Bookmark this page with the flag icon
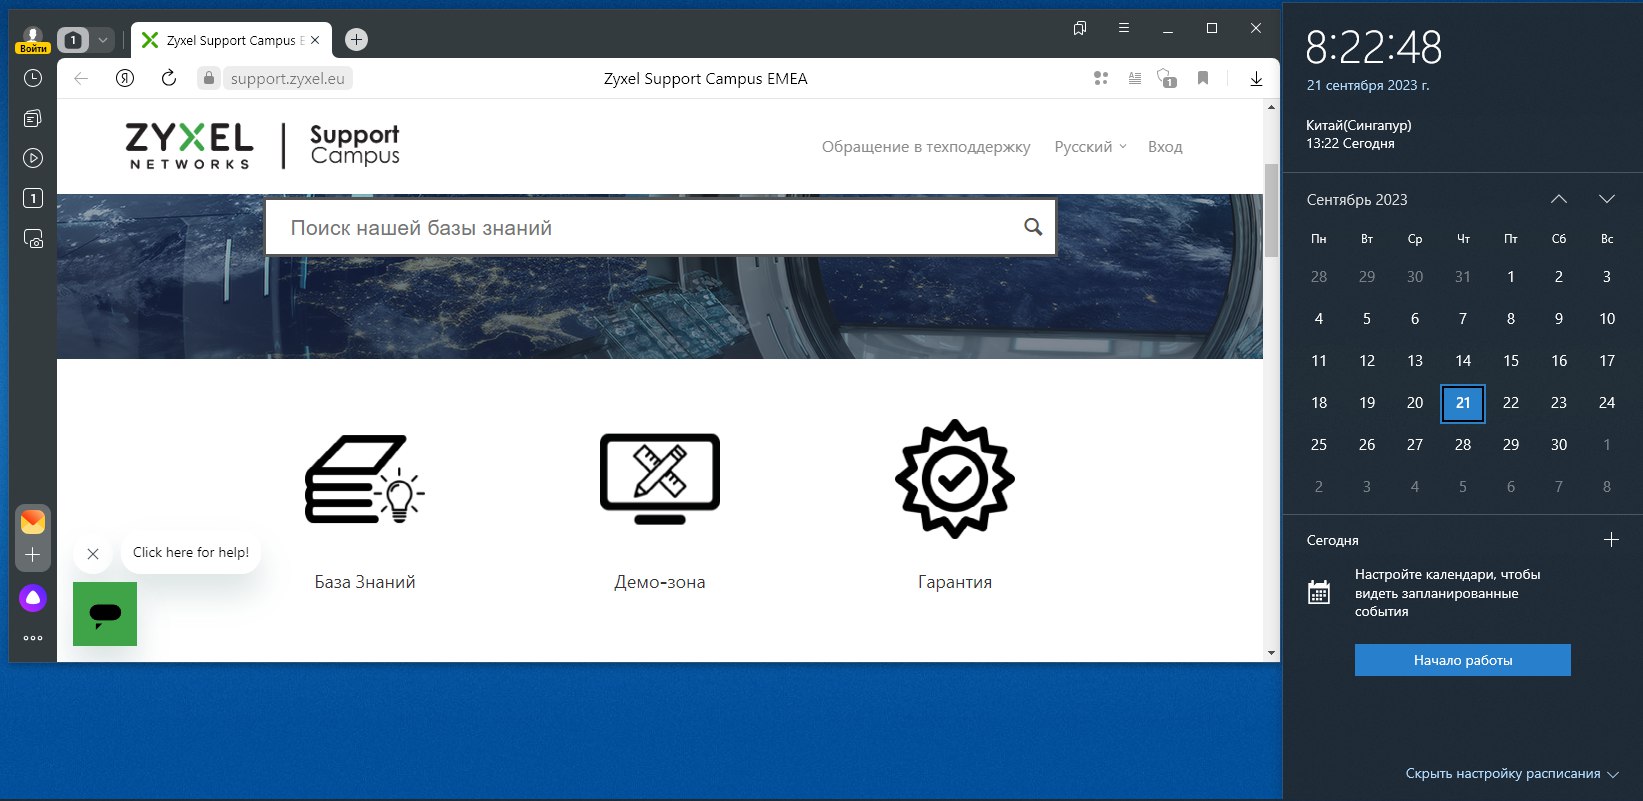 coord(1203,78)
